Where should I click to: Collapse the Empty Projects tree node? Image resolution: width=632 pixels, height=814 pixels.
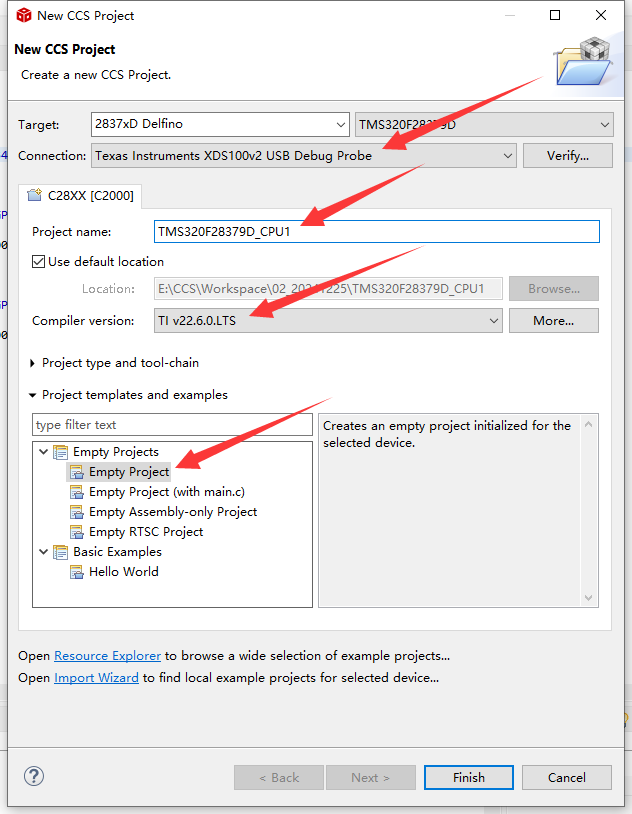pyautogui.click(x=44, y=452)
